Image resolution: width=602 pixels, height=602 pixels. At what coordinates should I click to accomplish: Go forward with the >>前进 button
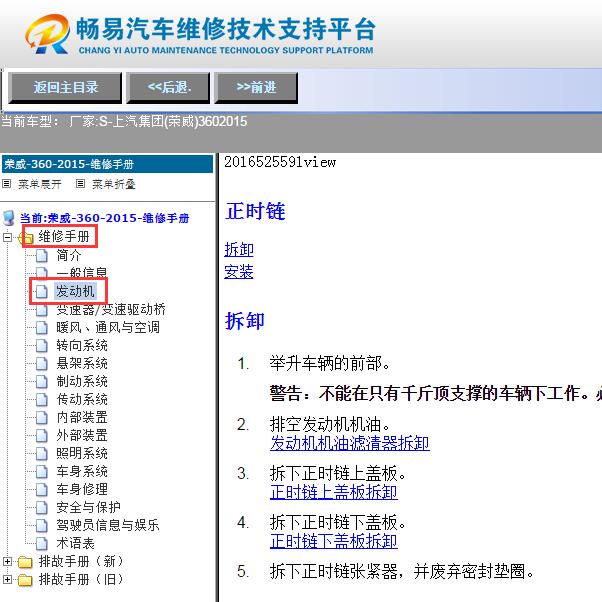256,88
